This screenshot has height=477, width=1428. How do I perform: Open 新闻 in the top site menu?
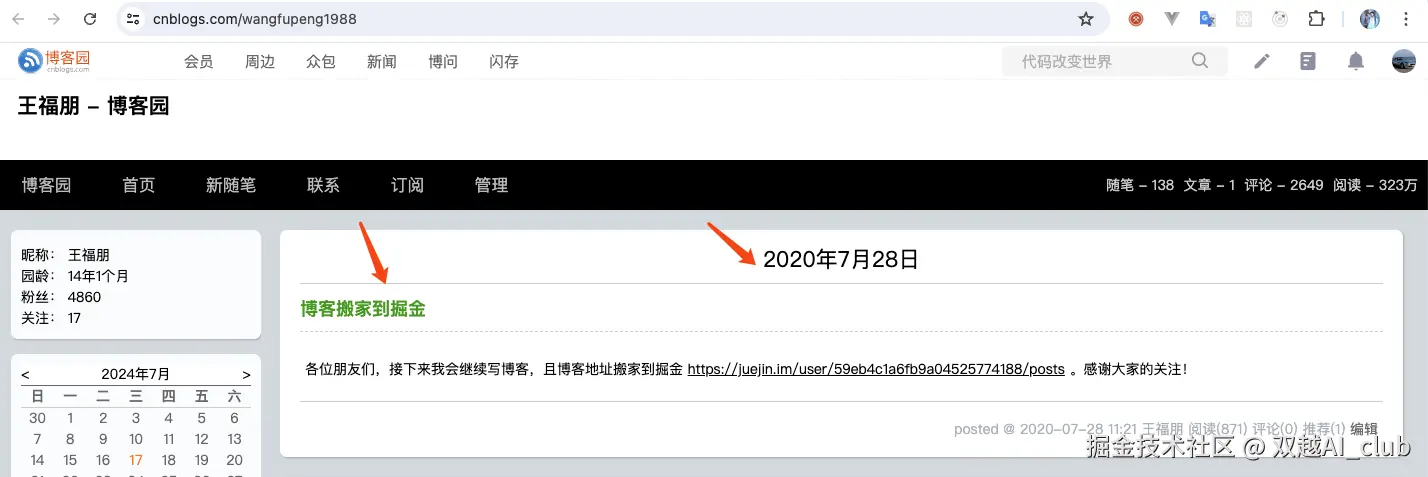point(382,61)
